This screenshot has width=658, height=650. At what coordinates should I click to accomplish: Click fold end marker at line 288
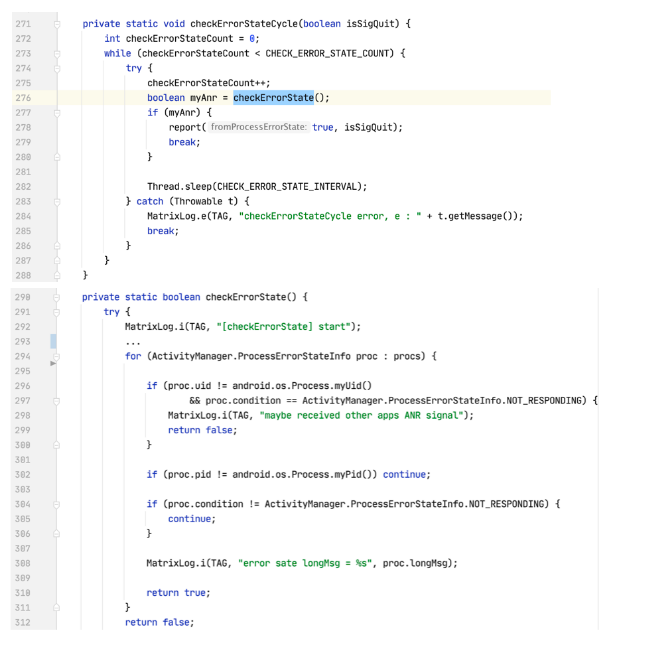click(57, 276)
